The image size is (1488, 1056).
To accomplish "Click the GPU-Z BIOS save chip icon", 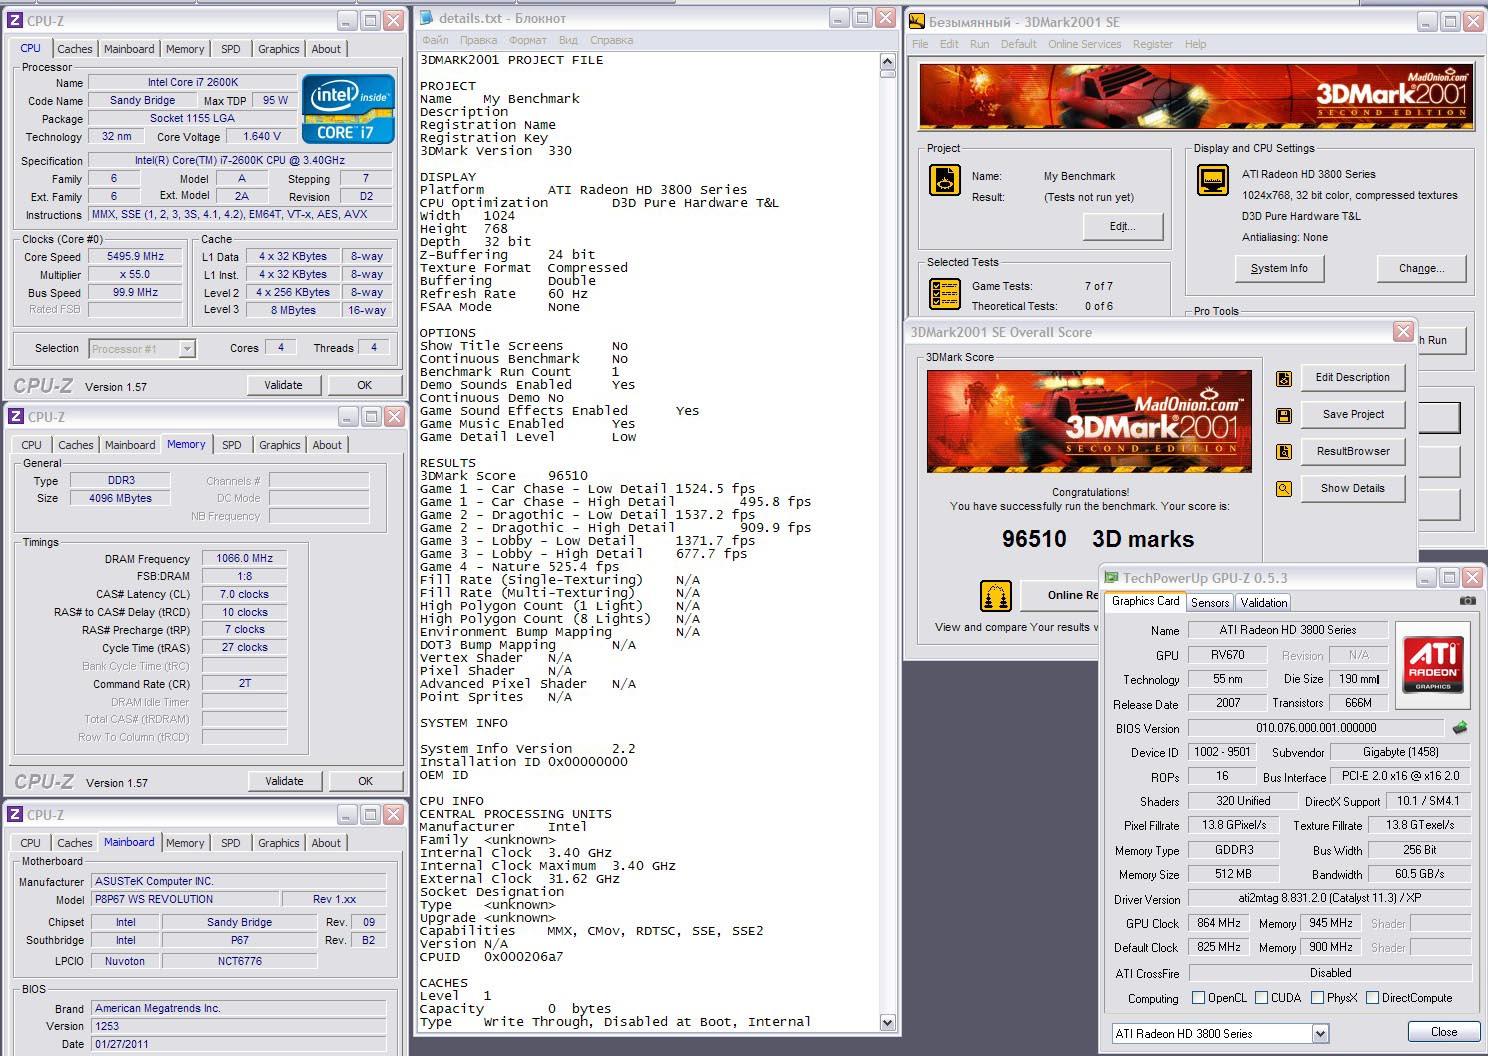I will (x=1461, y=728).
